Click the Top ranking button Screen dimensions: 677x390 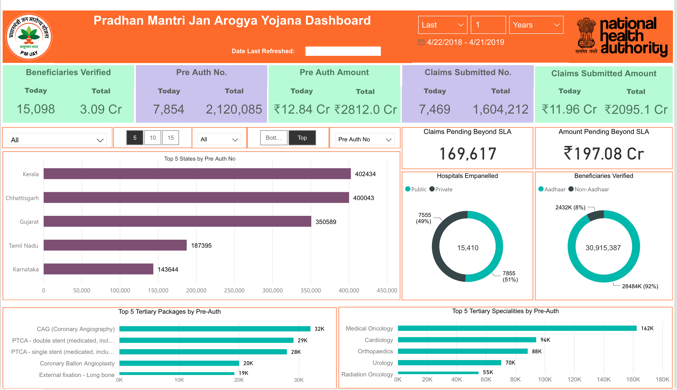coord(302,138)
